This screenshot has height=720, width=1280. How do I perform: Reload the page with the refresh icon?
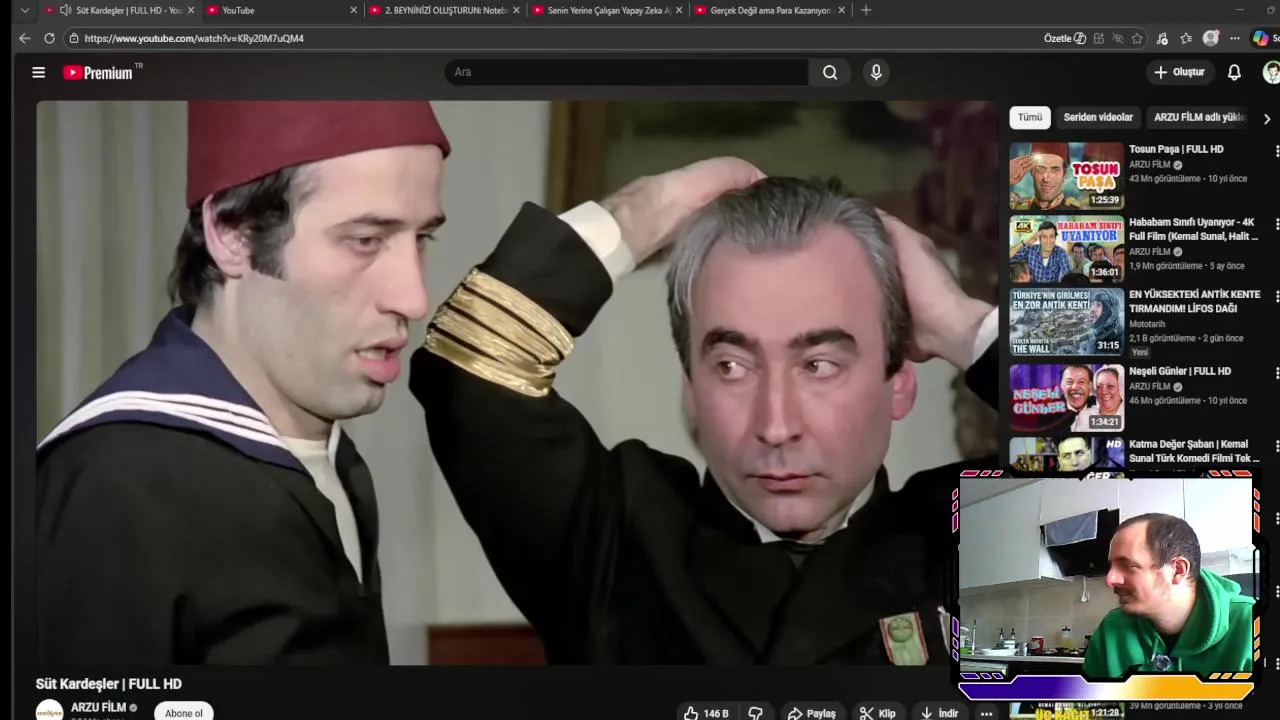tap(49, 38)
